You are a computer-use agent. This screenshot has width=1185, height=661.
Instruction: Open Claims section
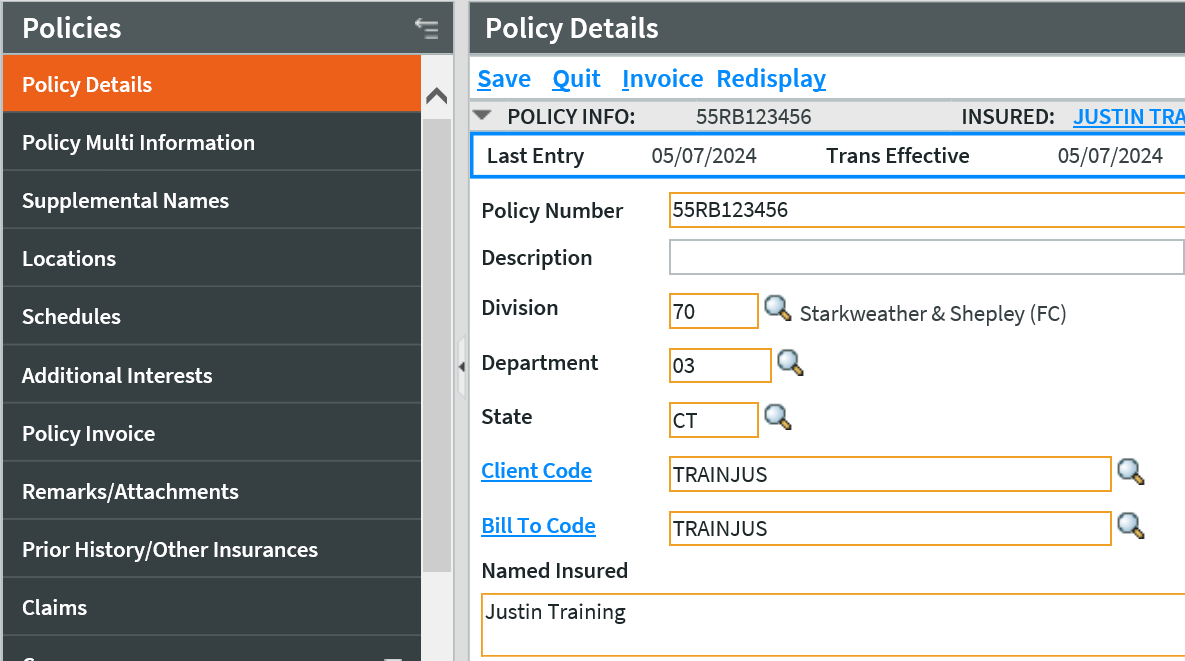pyautogui.click(x=212, y=607)
